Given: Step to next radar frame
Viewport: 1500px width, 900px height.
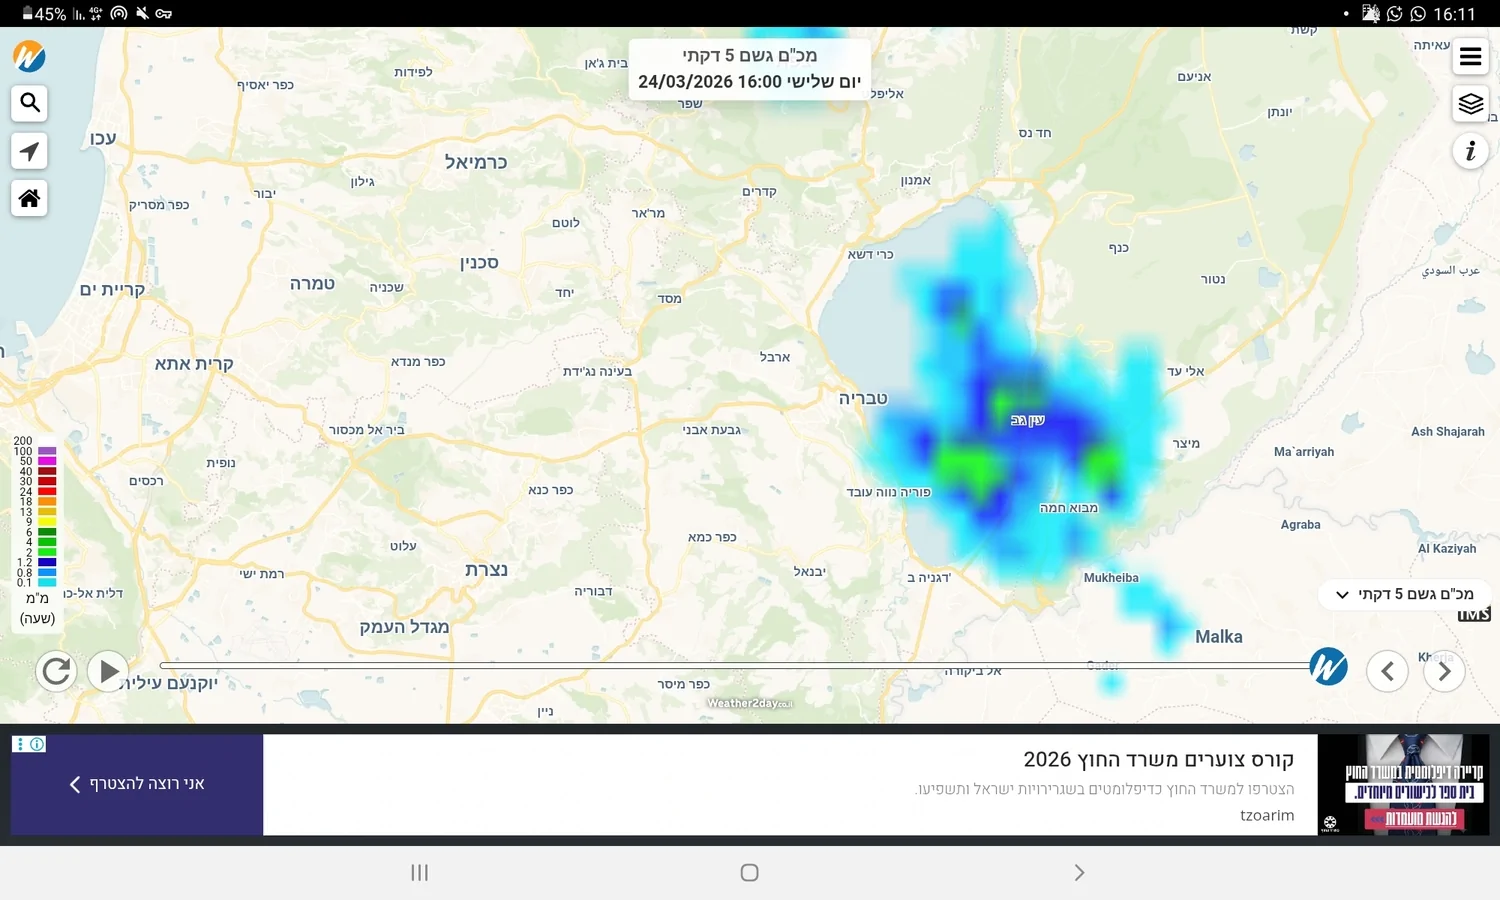Looking at the screenshot, I should coord(1444,671).
